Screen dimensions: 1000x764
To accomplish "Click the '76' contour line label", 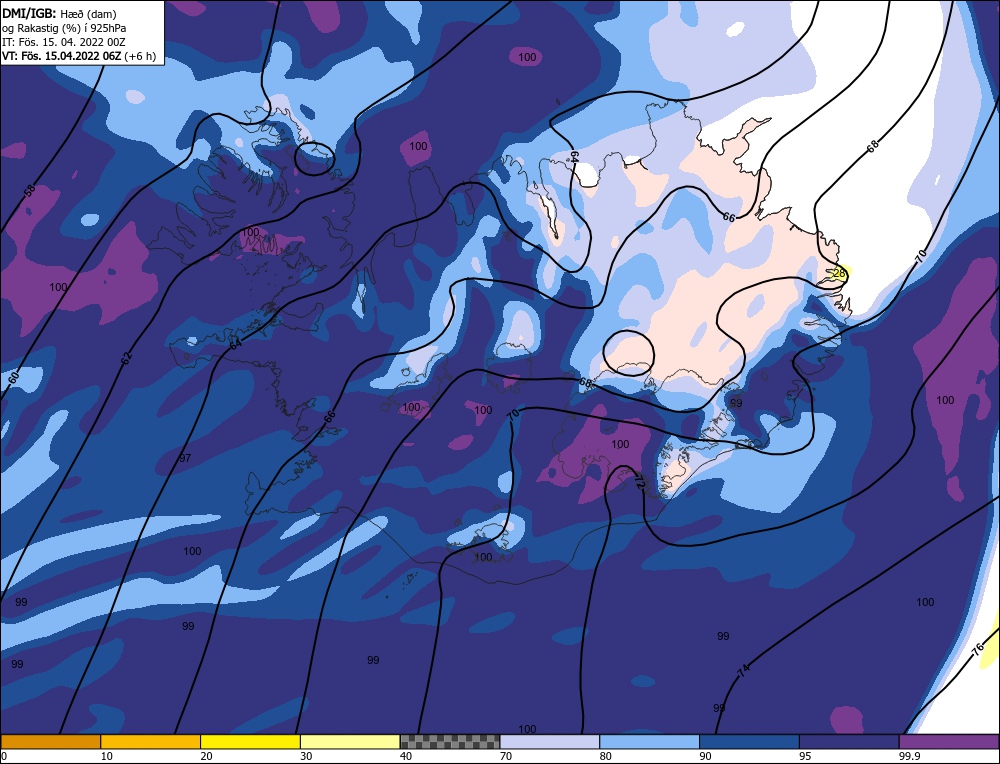I will 978,650.
